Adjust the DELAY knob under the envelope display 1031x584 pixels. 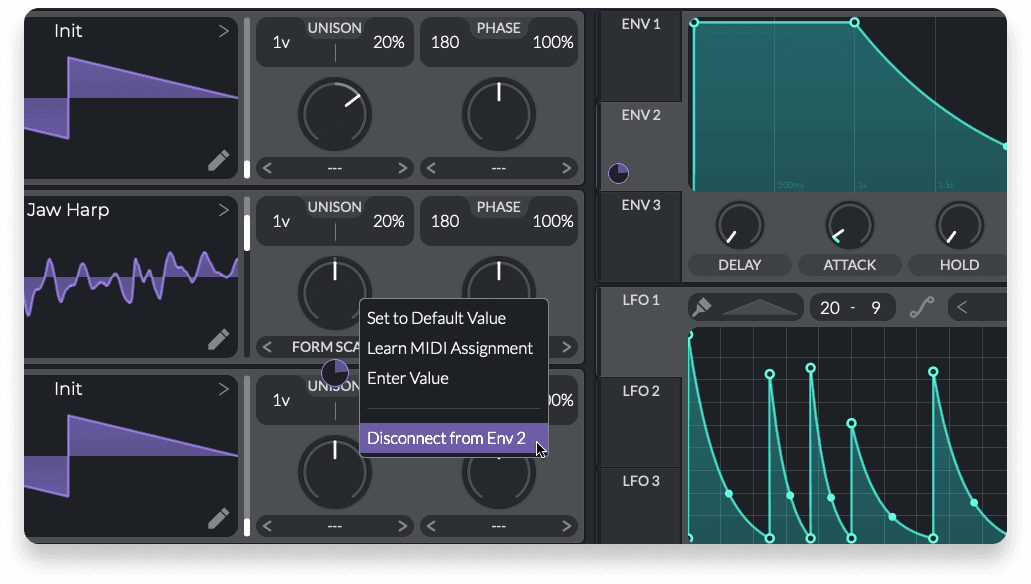[739, 225]
